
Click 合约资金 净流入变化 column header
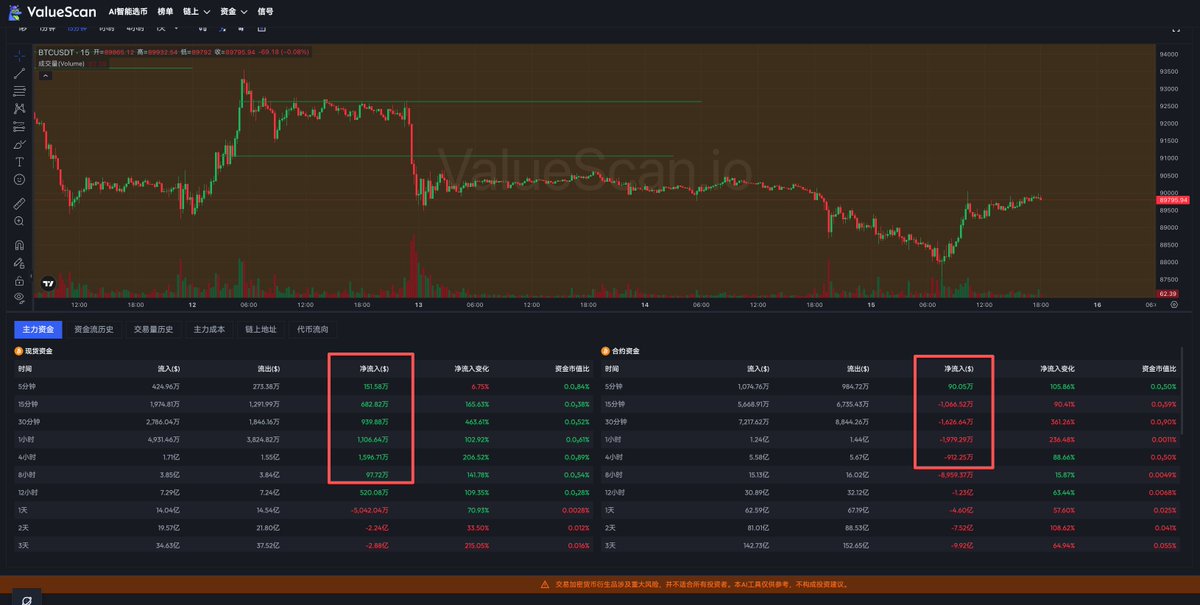[1057, 369]
